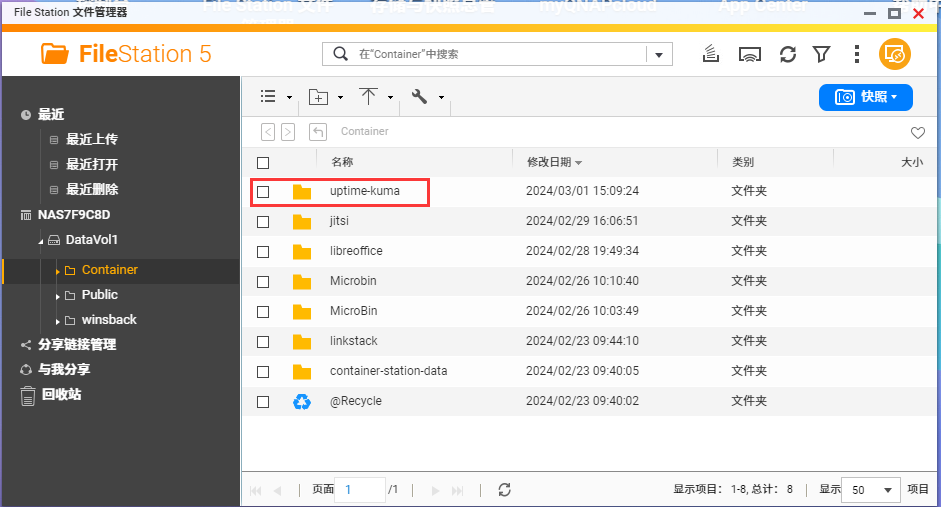This screenshot has width=941, height=507.
Task: Toggle the select-all checkbox in header
Action: [x=263, y=163]
